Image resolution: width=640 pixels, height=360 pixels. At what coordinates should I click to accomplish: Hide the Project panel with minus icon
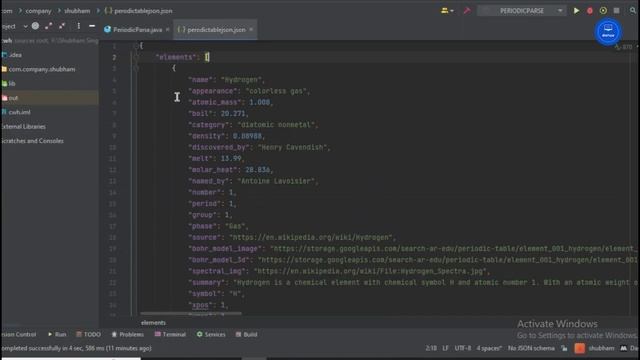click(x=92, y=26)
